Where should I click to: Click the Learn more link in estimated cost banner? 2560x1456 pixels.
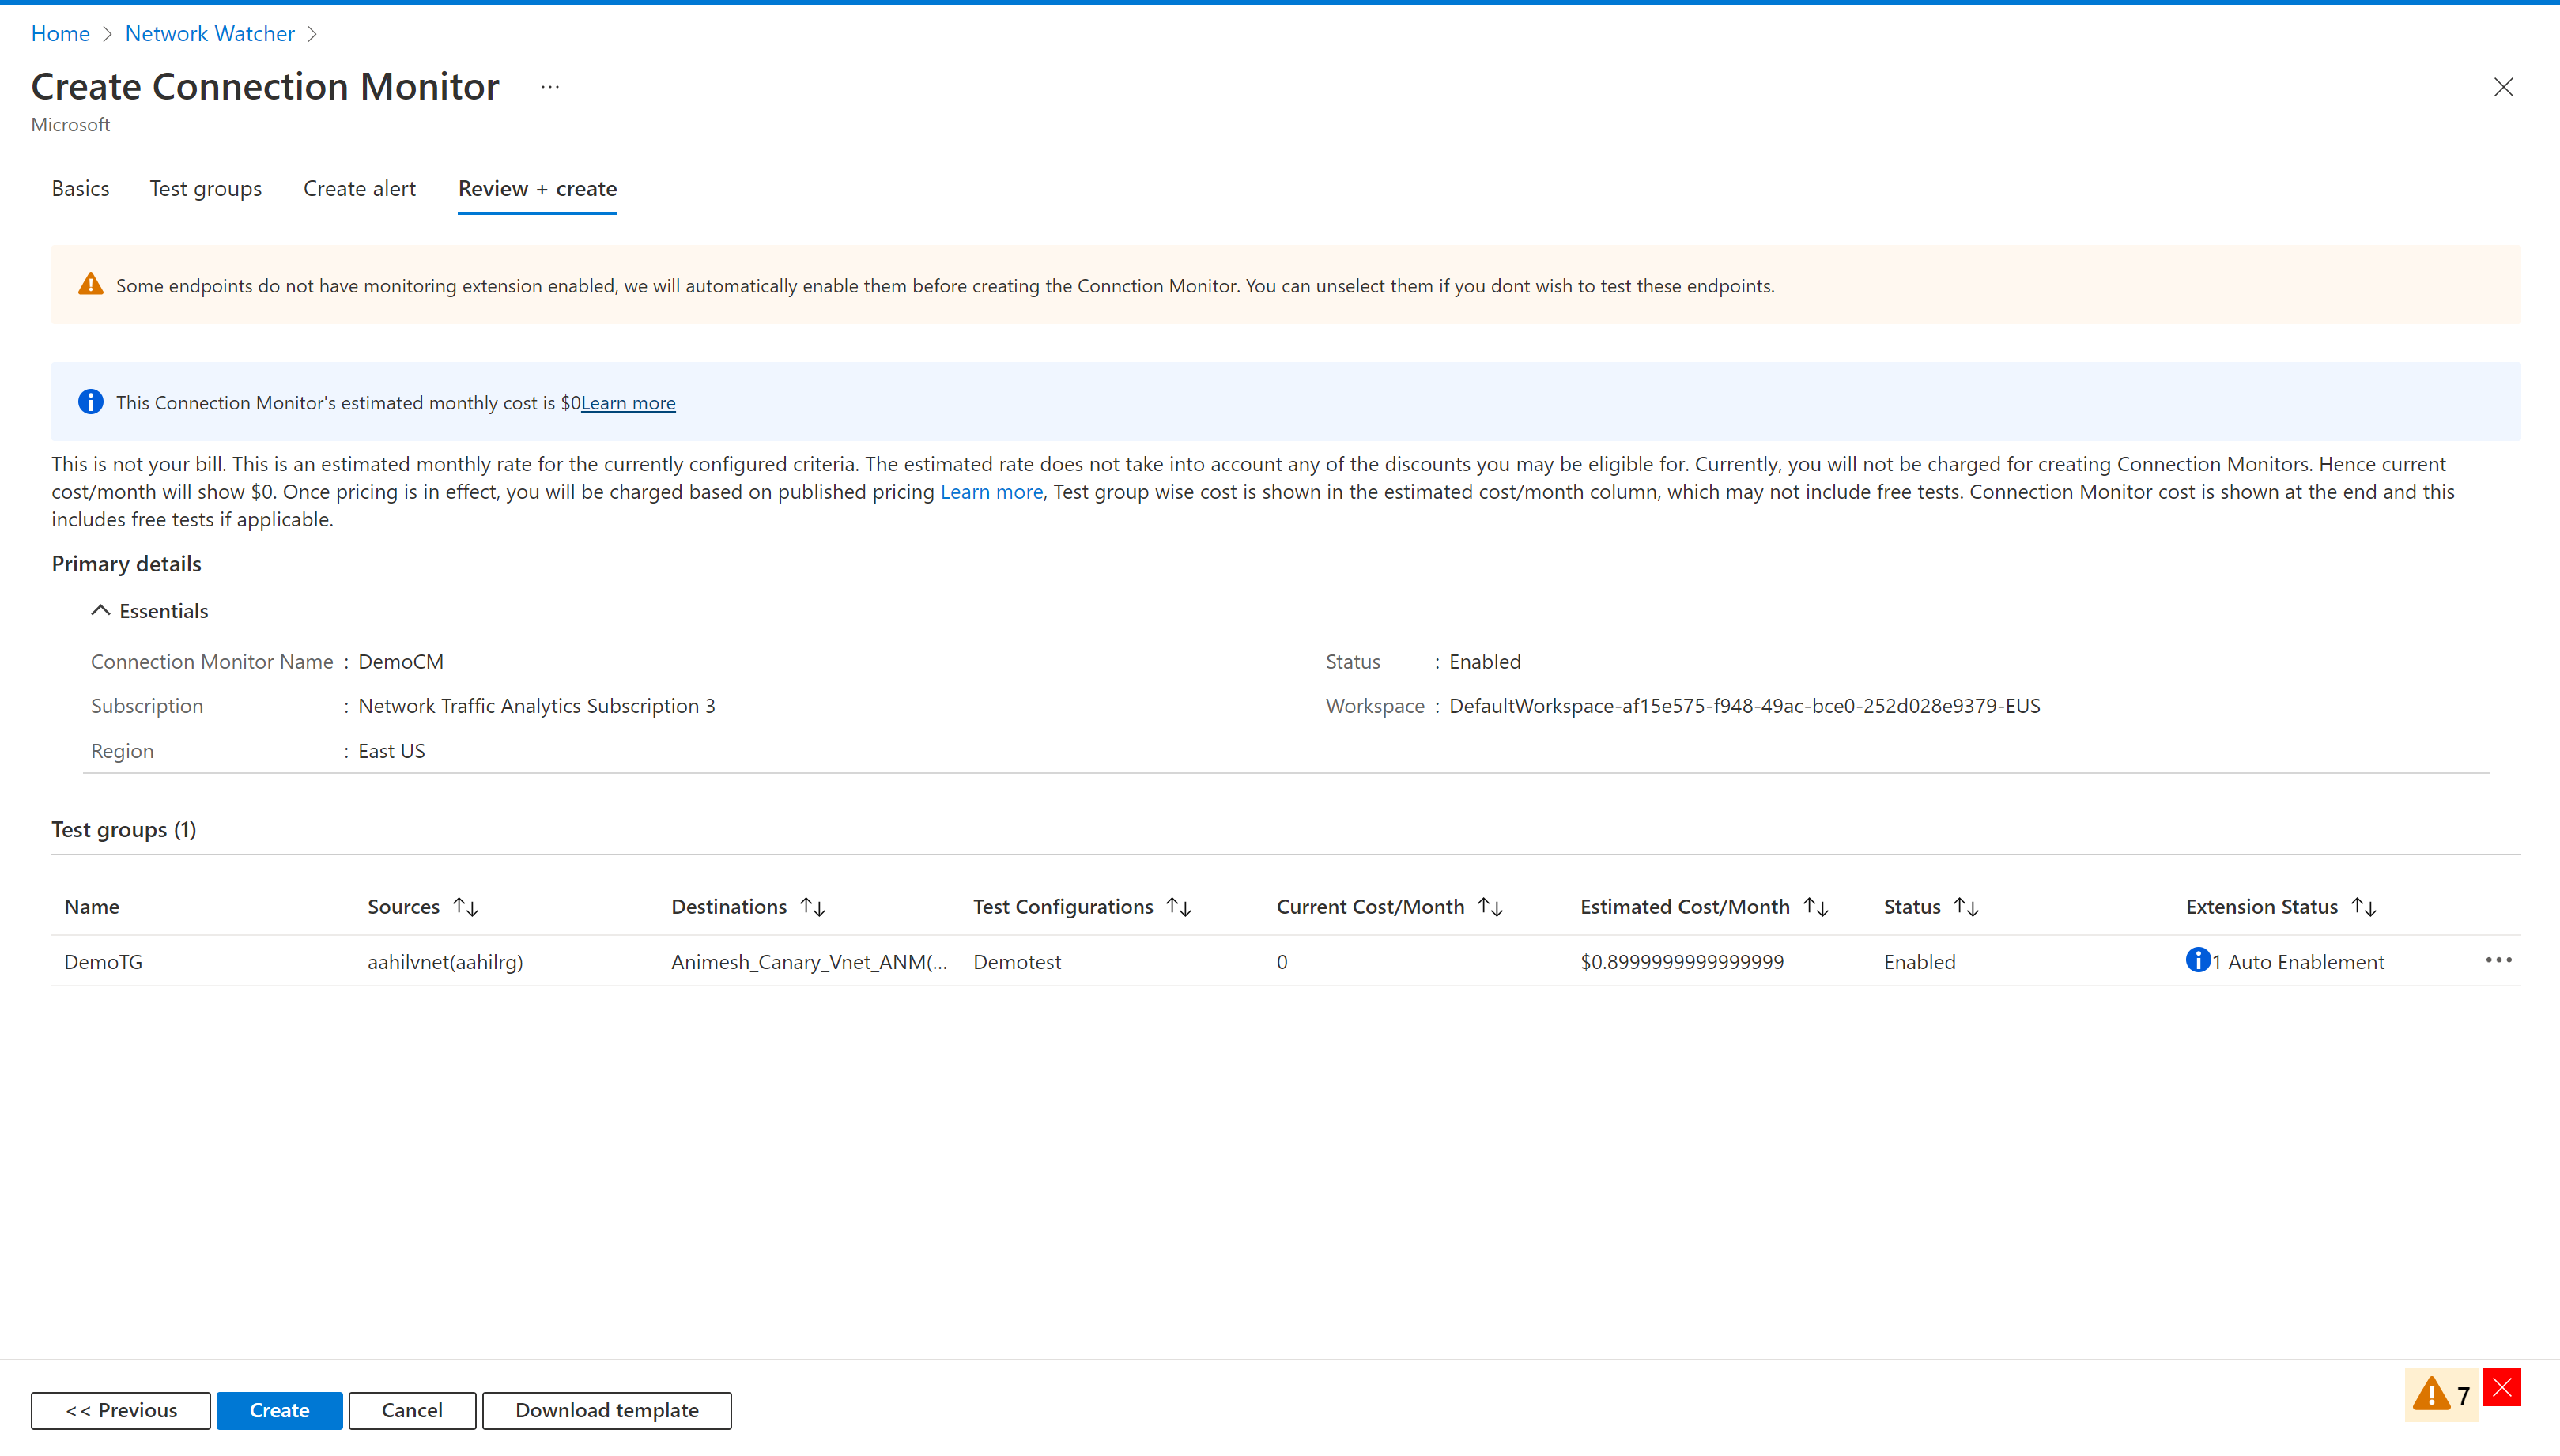[x=629, y=402]
